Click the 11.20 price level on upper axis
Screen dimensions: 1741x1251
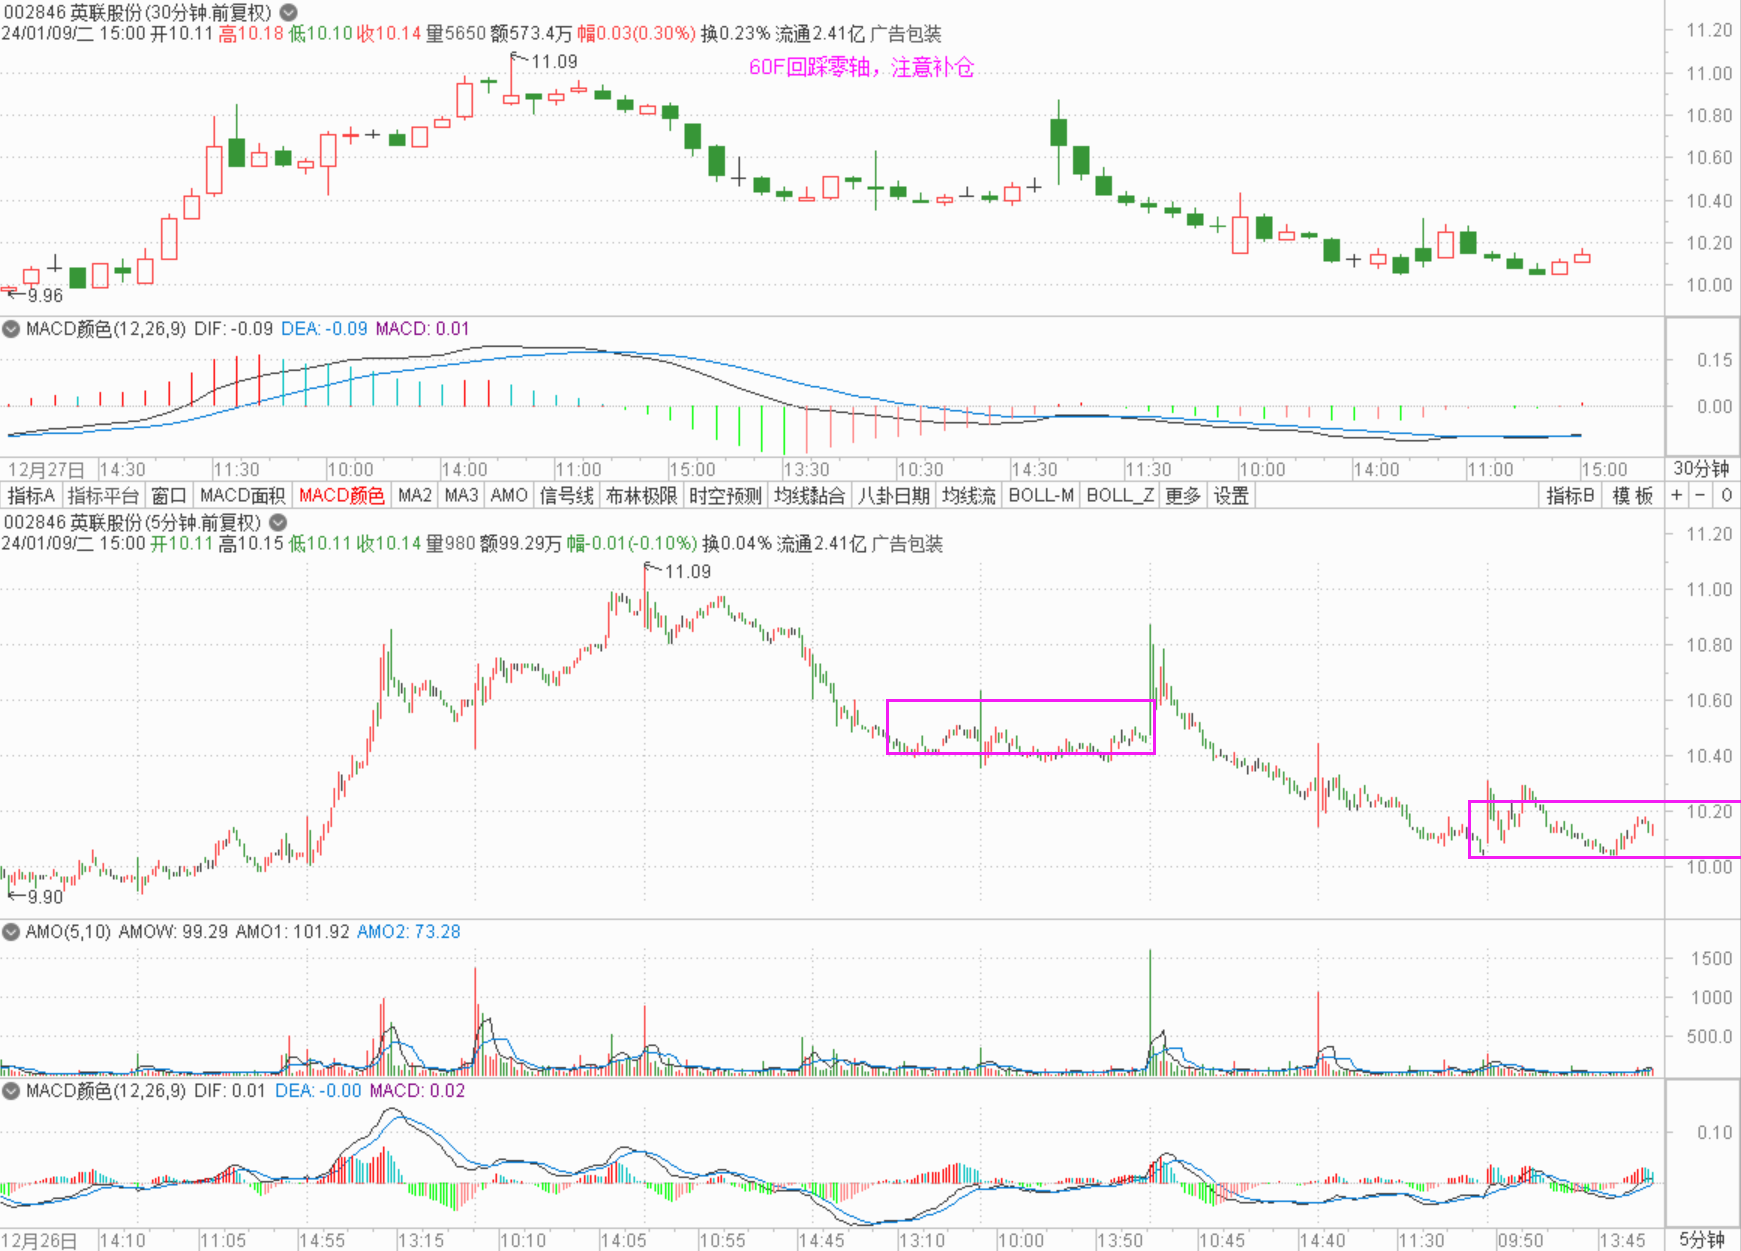(x=1709, y=30)
